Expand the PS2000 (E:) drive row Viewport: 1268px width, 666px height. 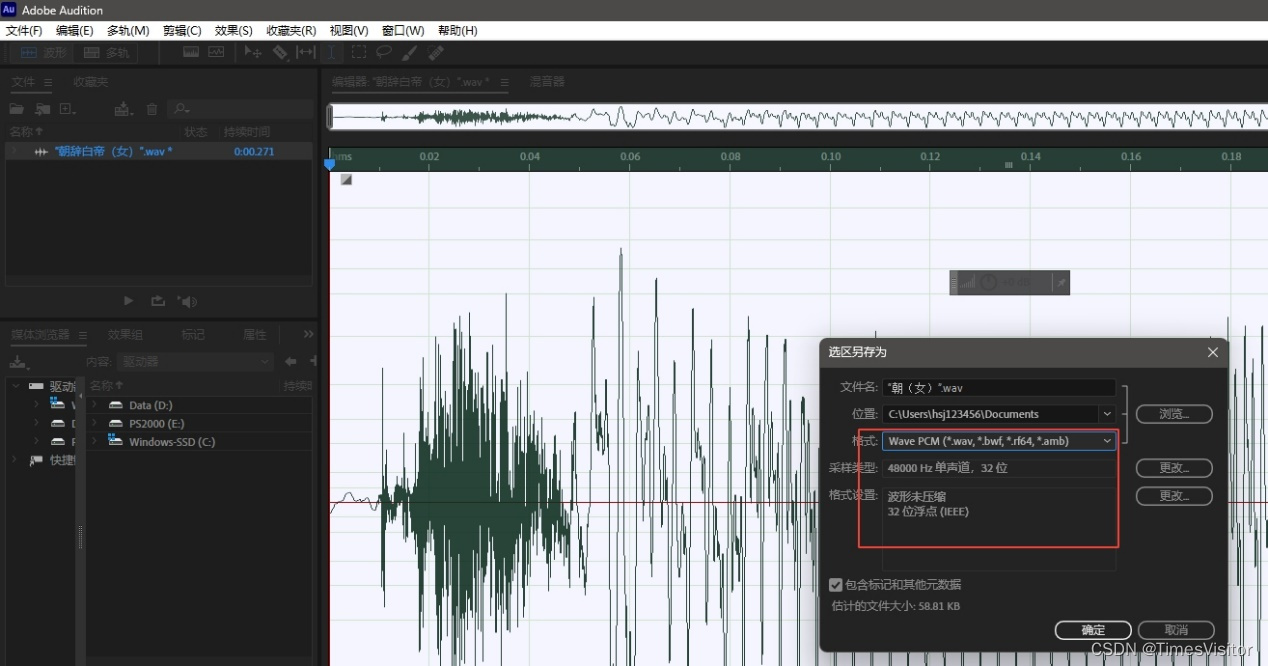click(x=95, y=423)
